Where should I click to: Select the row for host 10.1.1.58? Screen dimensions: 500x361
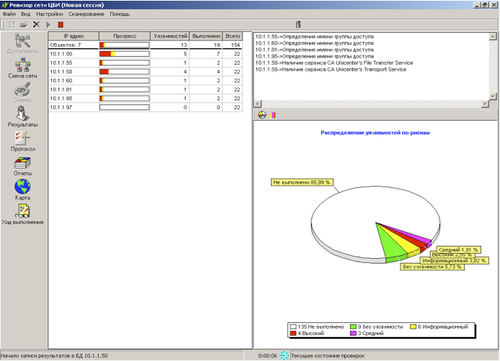pyautogui.click(x=145, y=72)
